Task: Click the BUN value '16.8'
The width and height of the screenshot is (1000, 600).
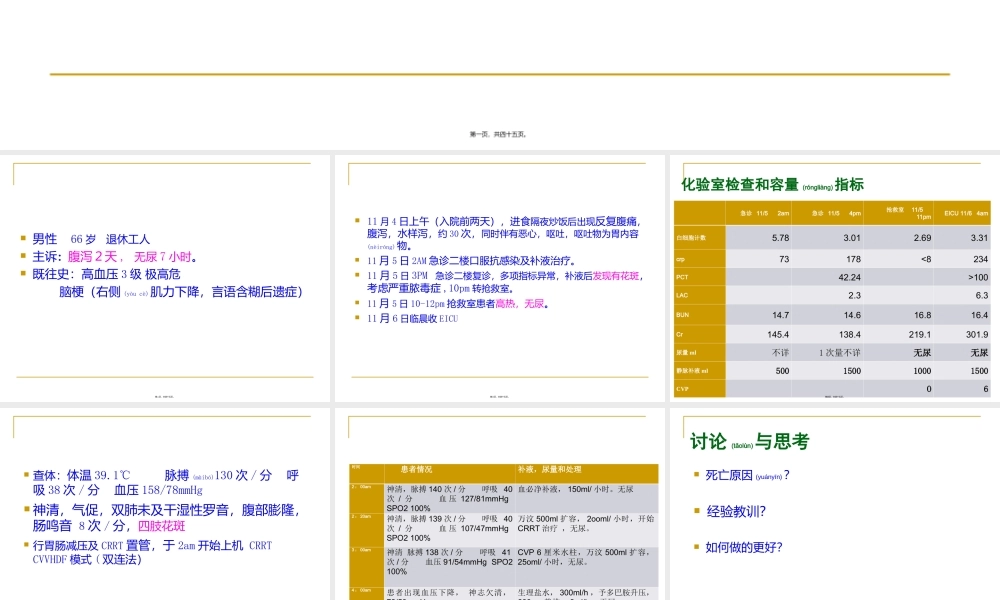Action: pos(899,315)
